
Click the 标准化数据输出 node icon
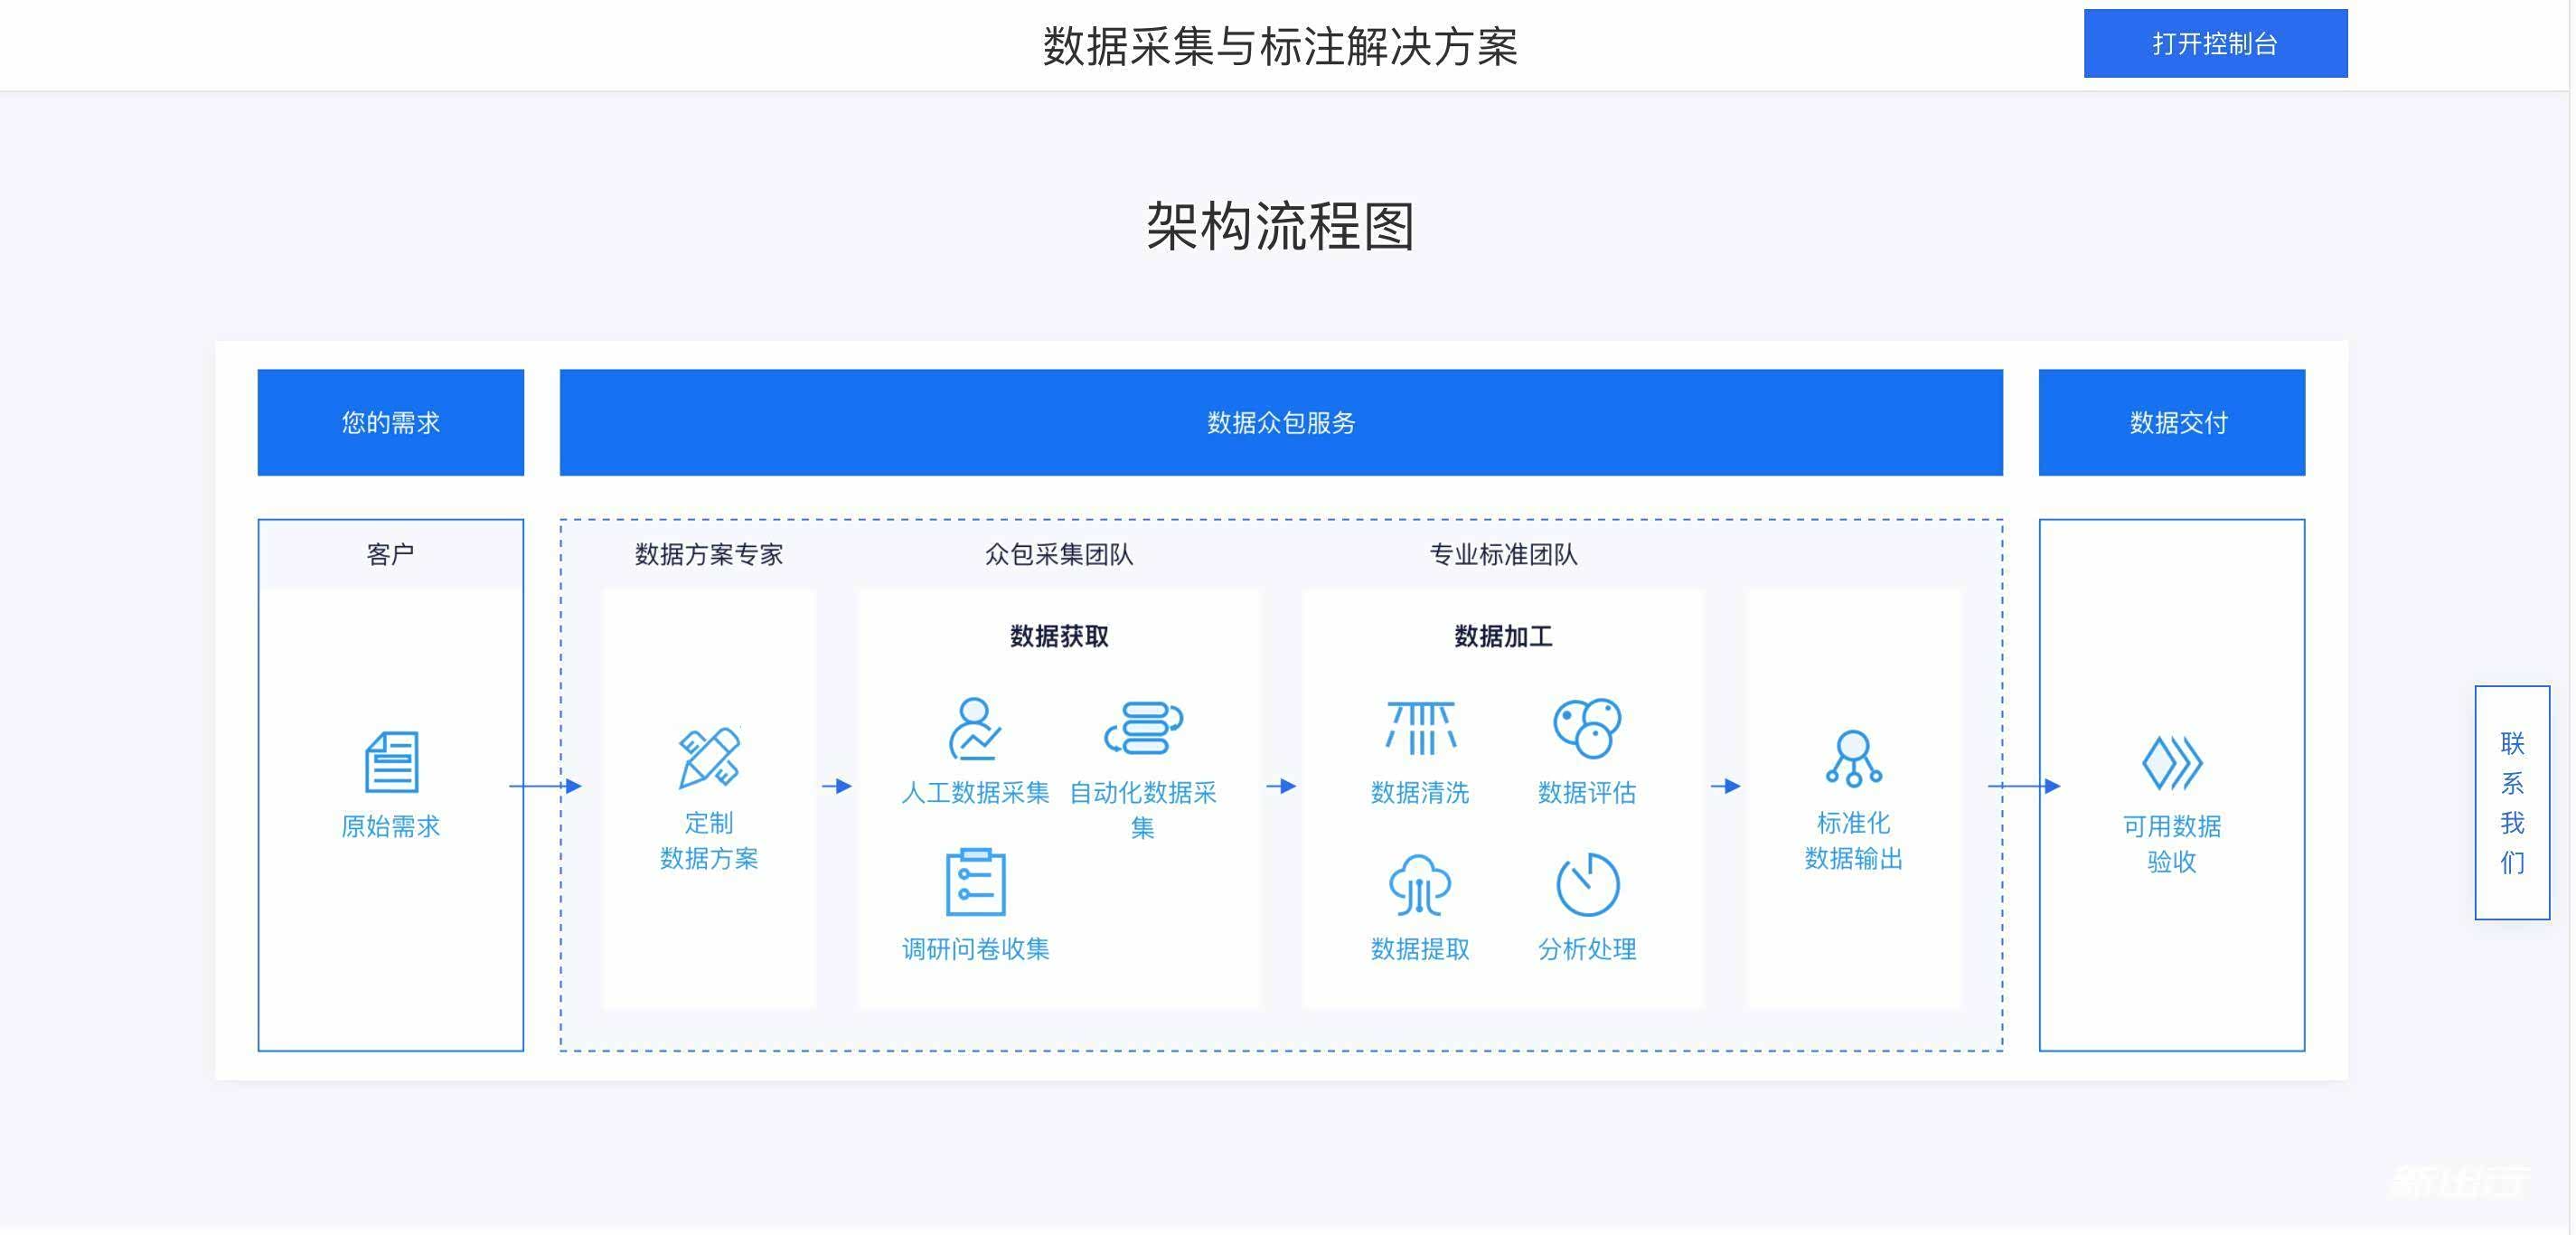(1853, 758)
